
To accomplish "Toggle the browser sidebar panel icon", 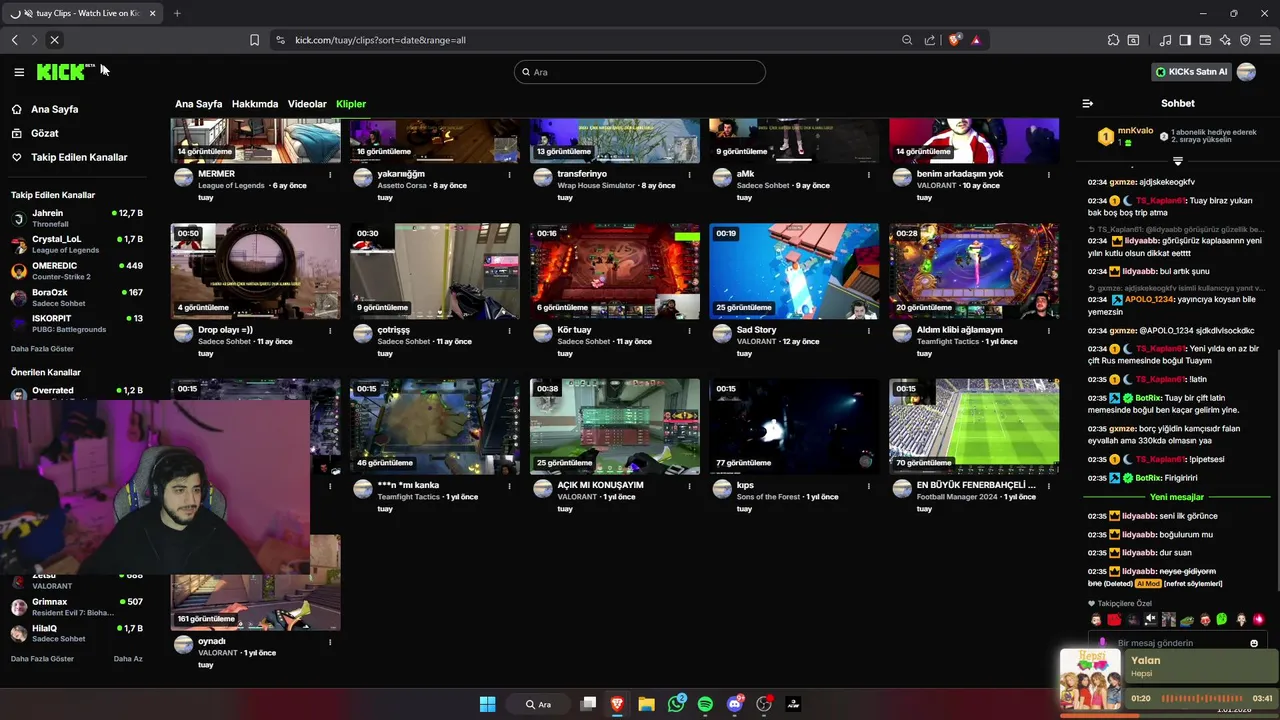I will 1185,40.
